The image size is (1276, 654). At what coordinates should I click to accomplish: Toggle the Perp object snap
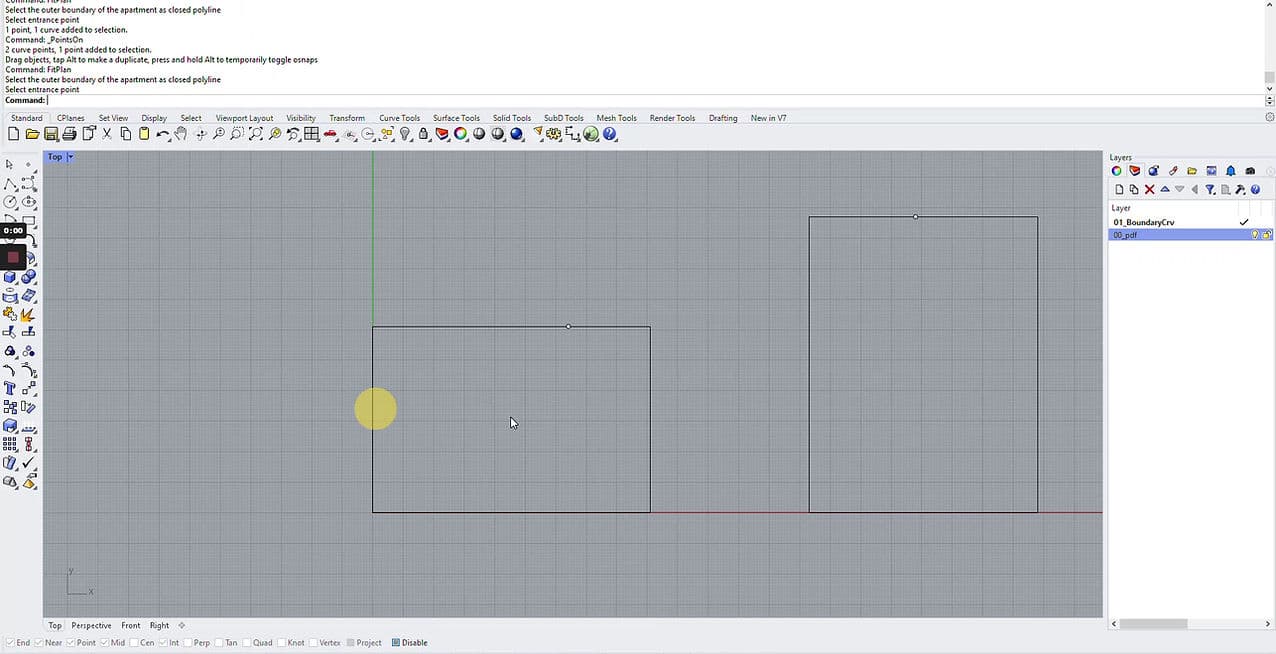pos(188,643)
